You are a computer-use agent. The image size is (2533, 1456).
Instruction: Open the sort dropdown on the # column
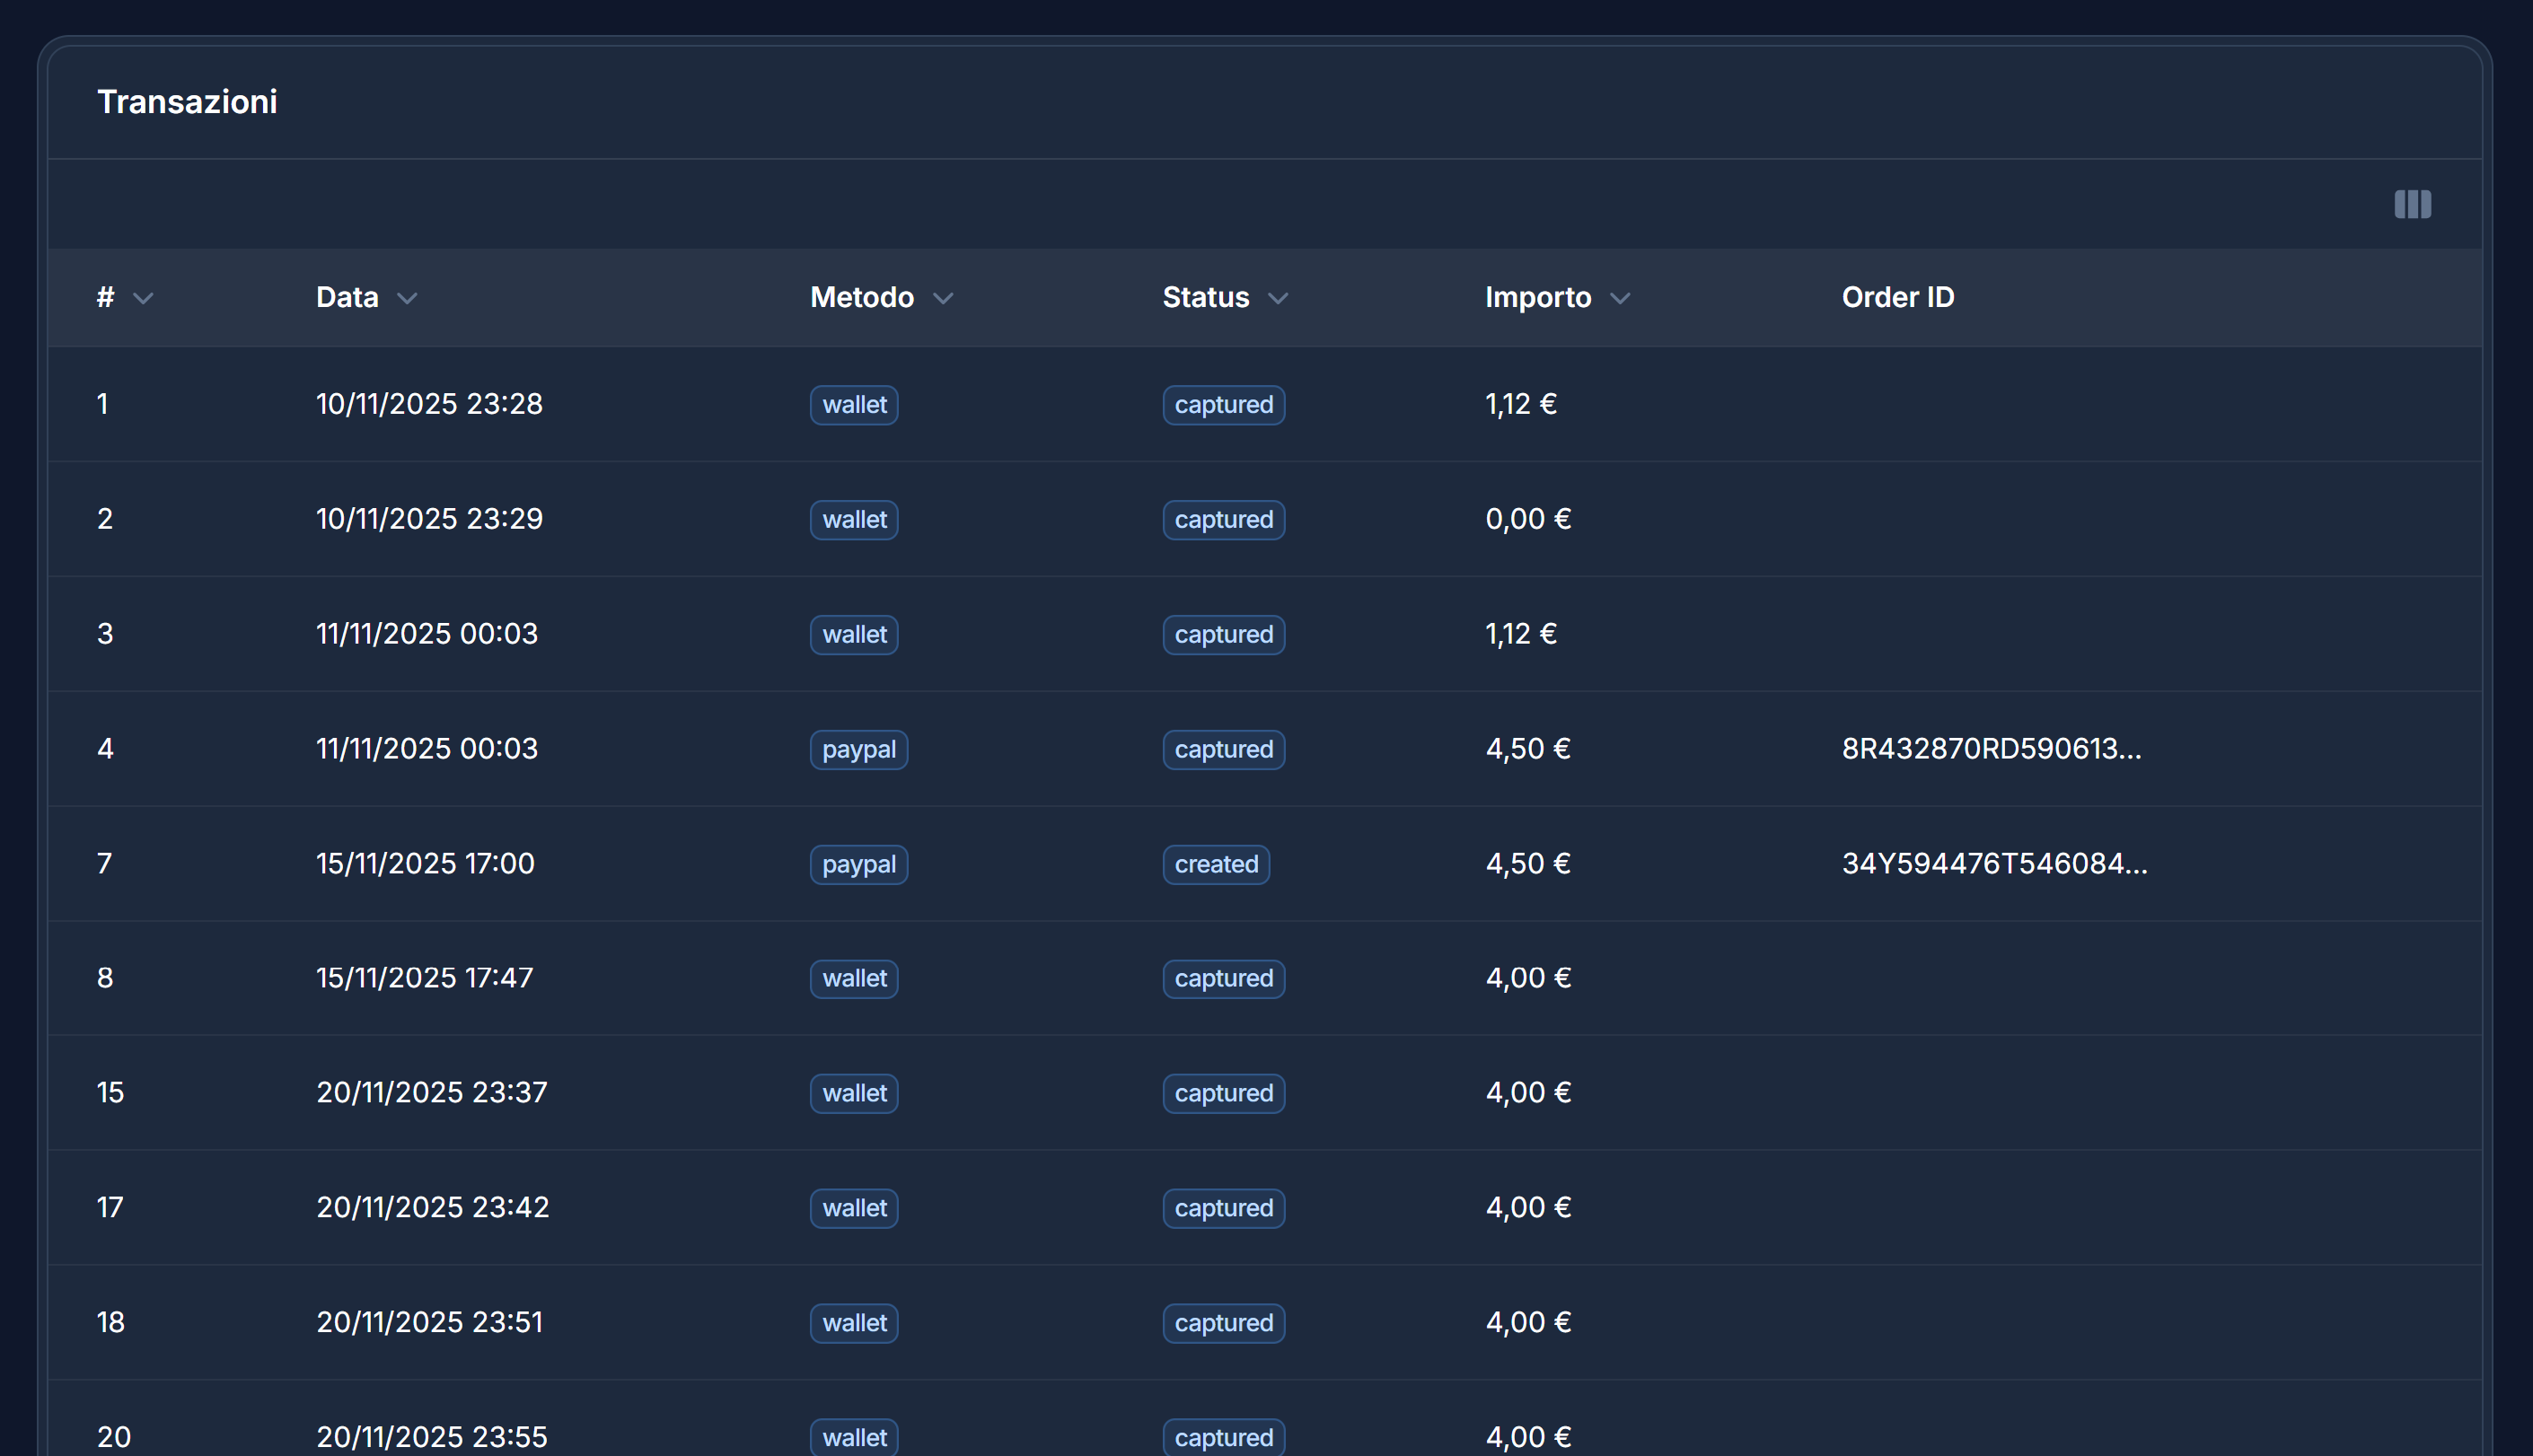coord(143,298)
